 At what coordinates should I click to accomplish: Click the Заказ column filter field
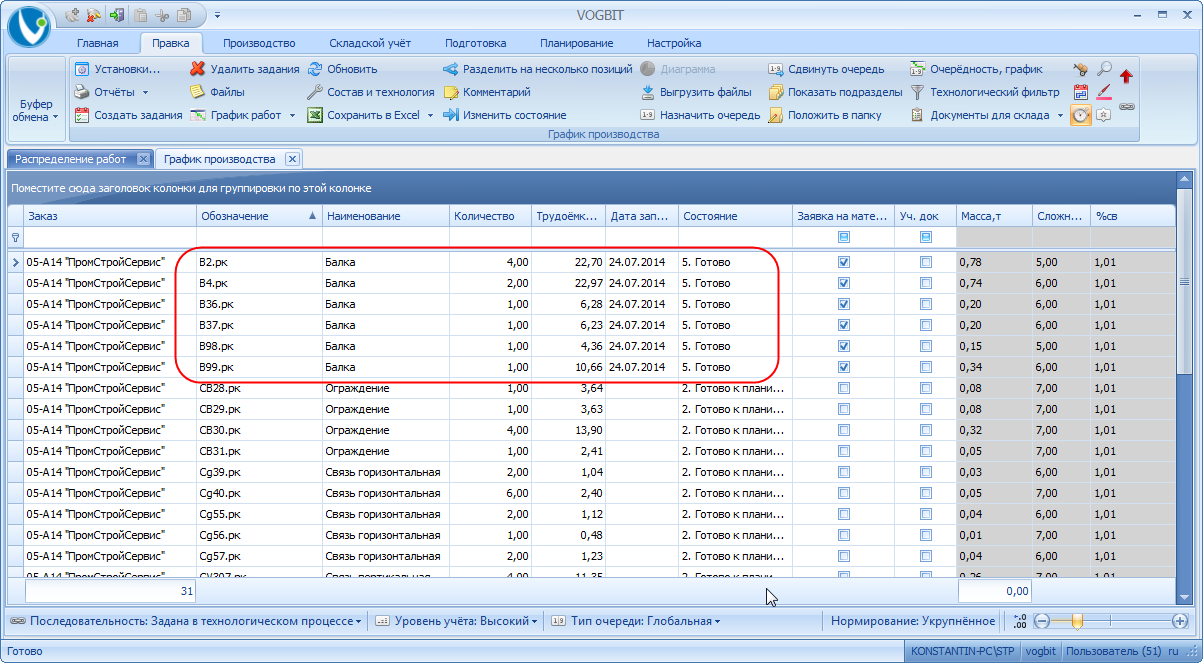point(110,238)
